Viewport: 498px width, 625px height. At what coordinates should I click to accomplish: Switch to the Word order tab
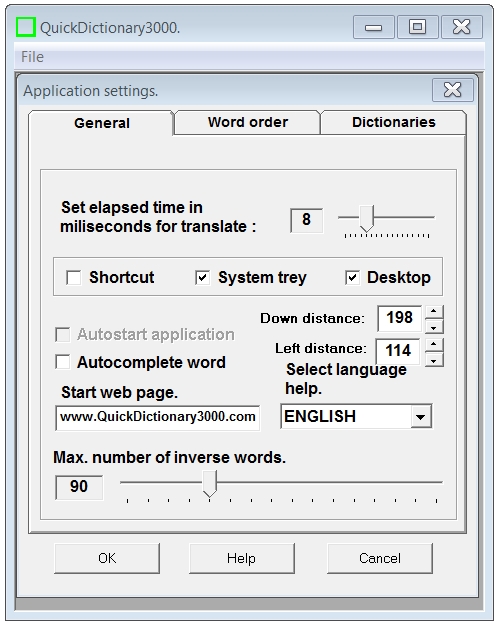point(248,122)
